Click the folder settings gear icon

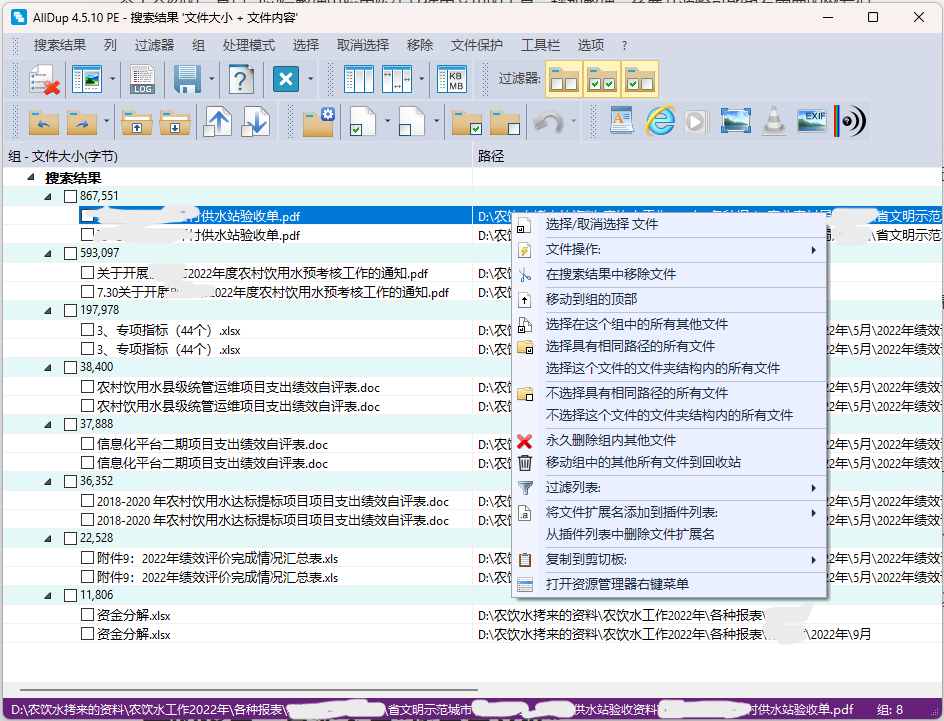click(318, 122)
